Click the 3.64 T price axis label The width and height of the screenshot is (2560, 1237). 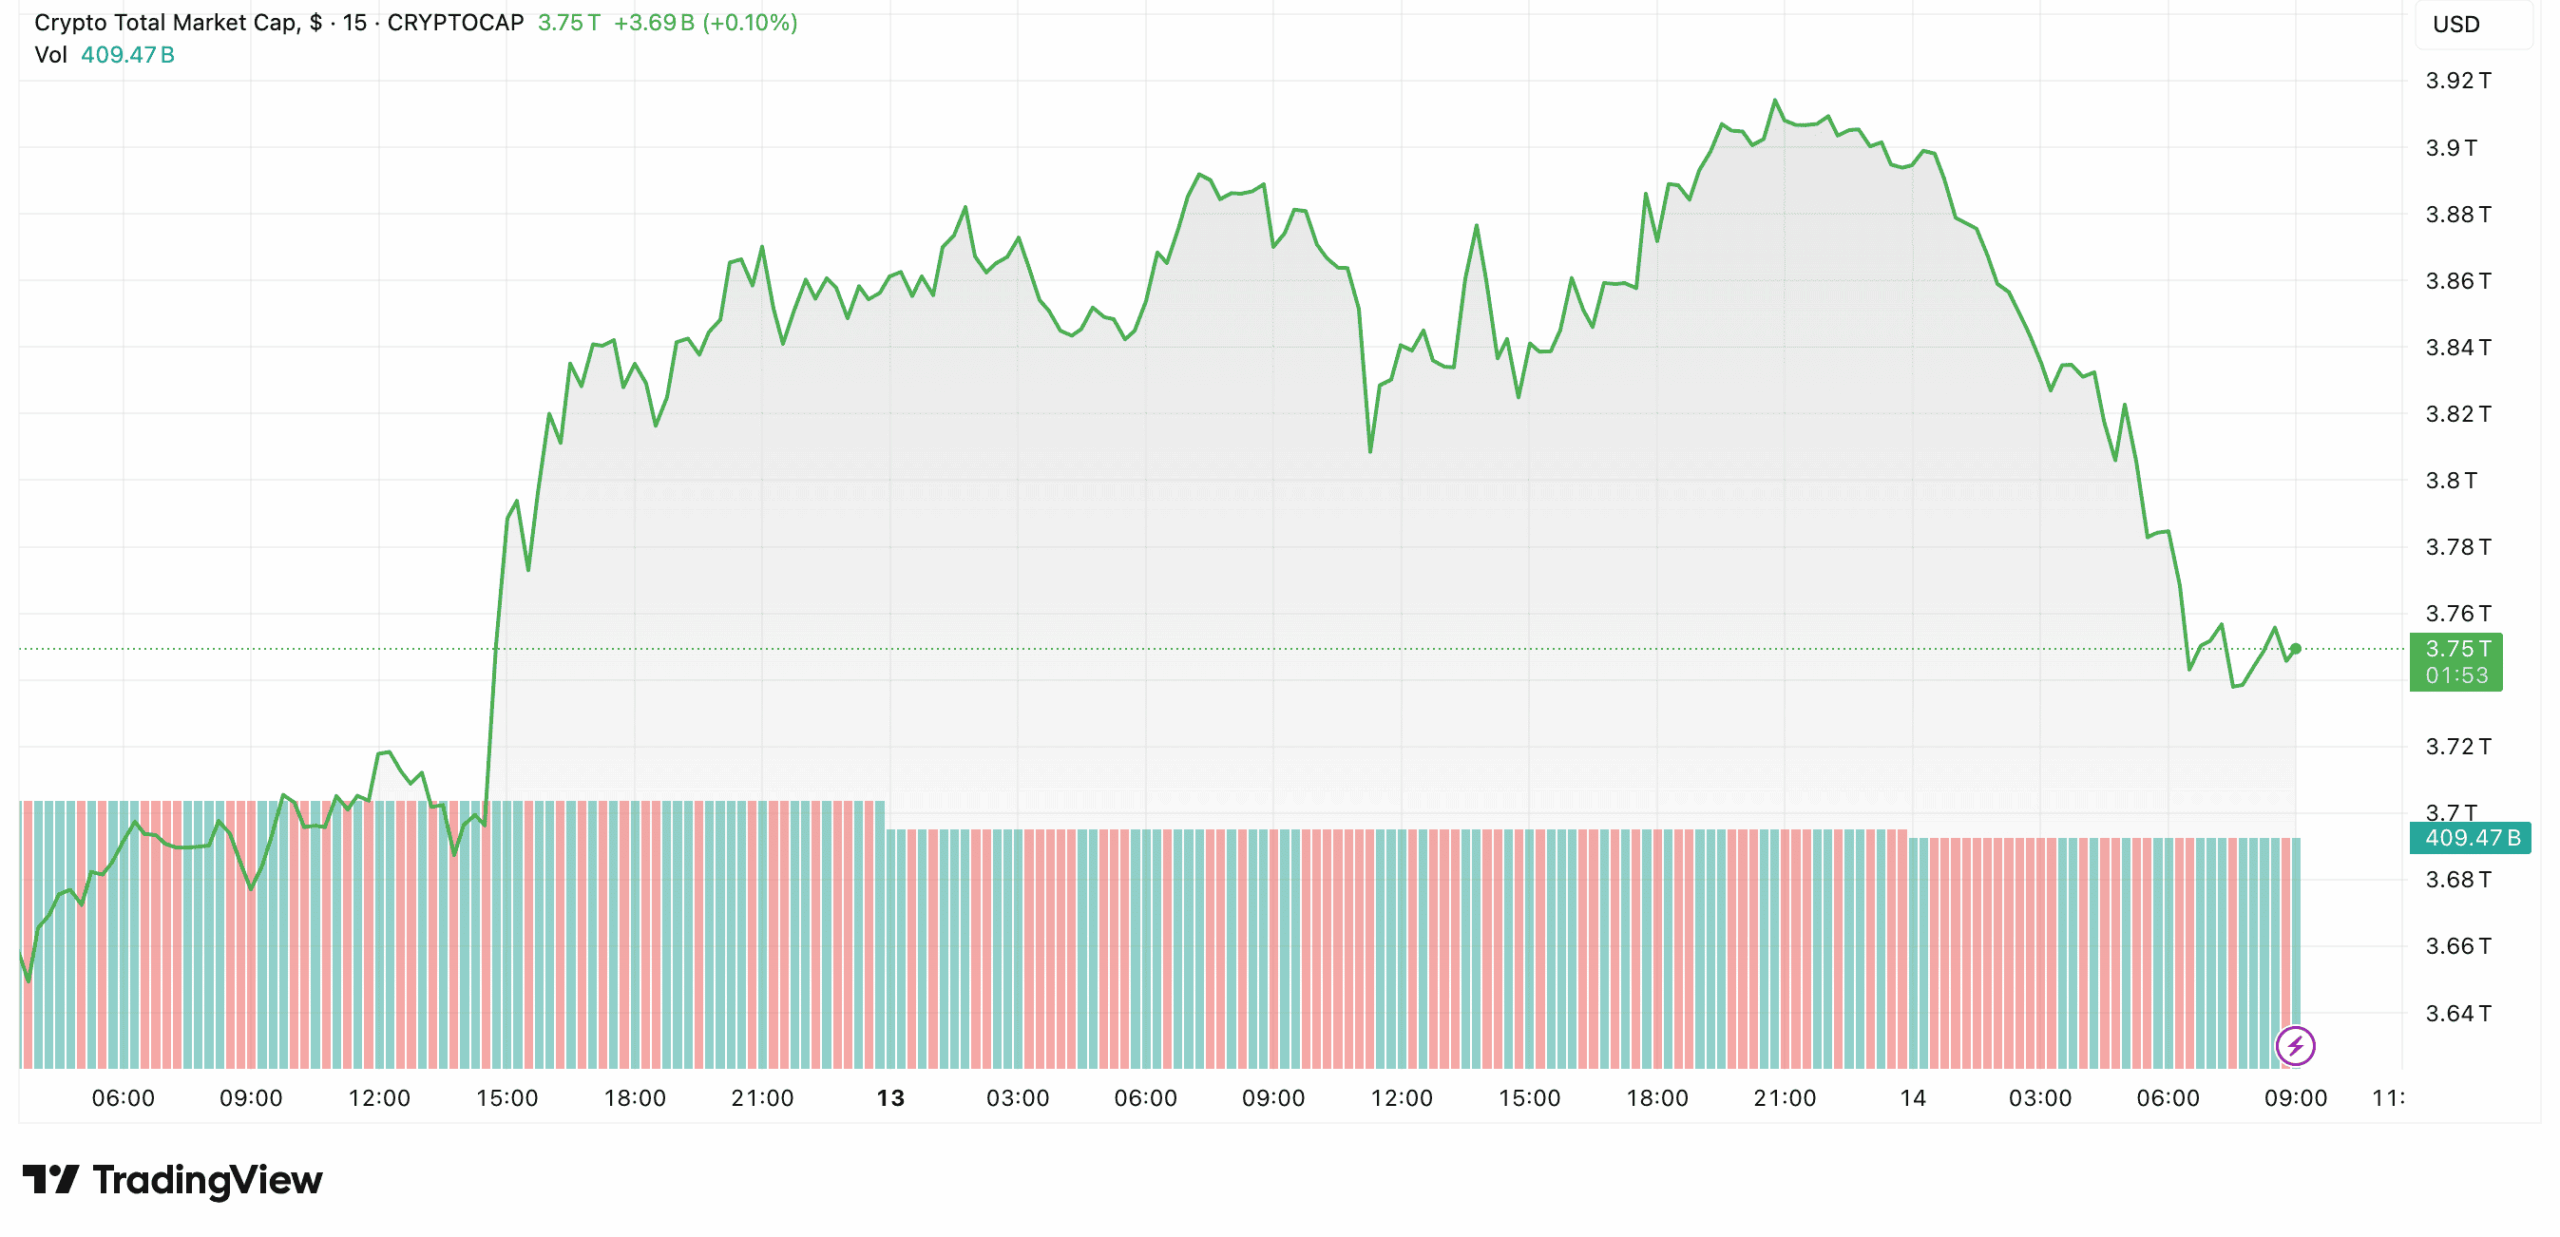click(2457, 1013)
